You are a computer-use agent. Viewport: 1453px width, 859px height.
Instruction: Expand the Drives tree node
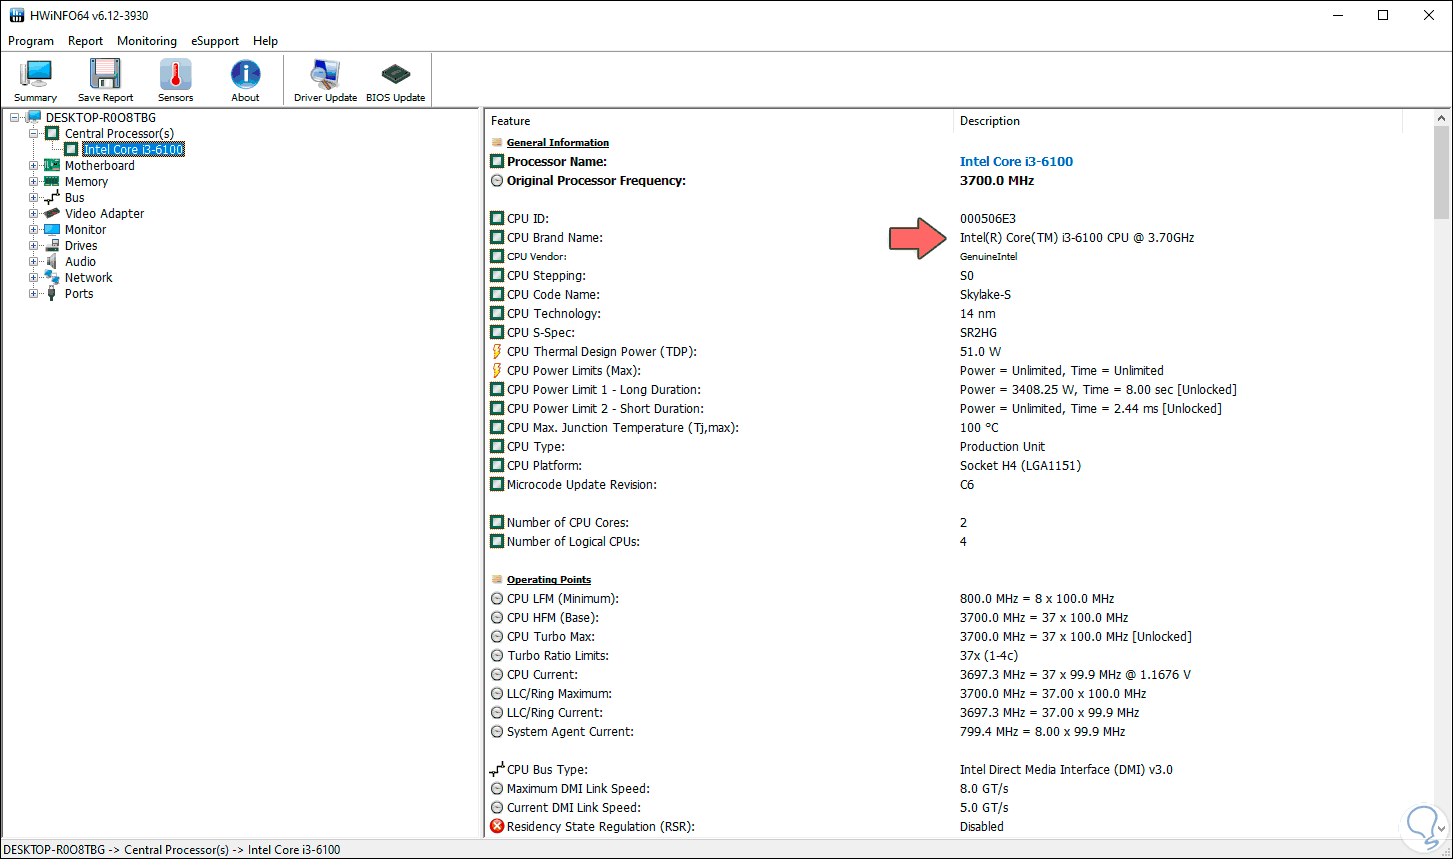pyautogui.click(x=34, y=246)
